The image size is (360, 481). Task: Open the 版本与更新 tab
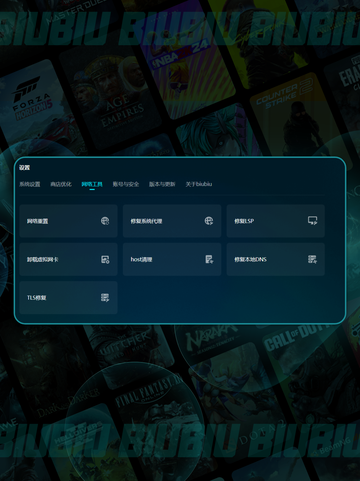(162, 184)
